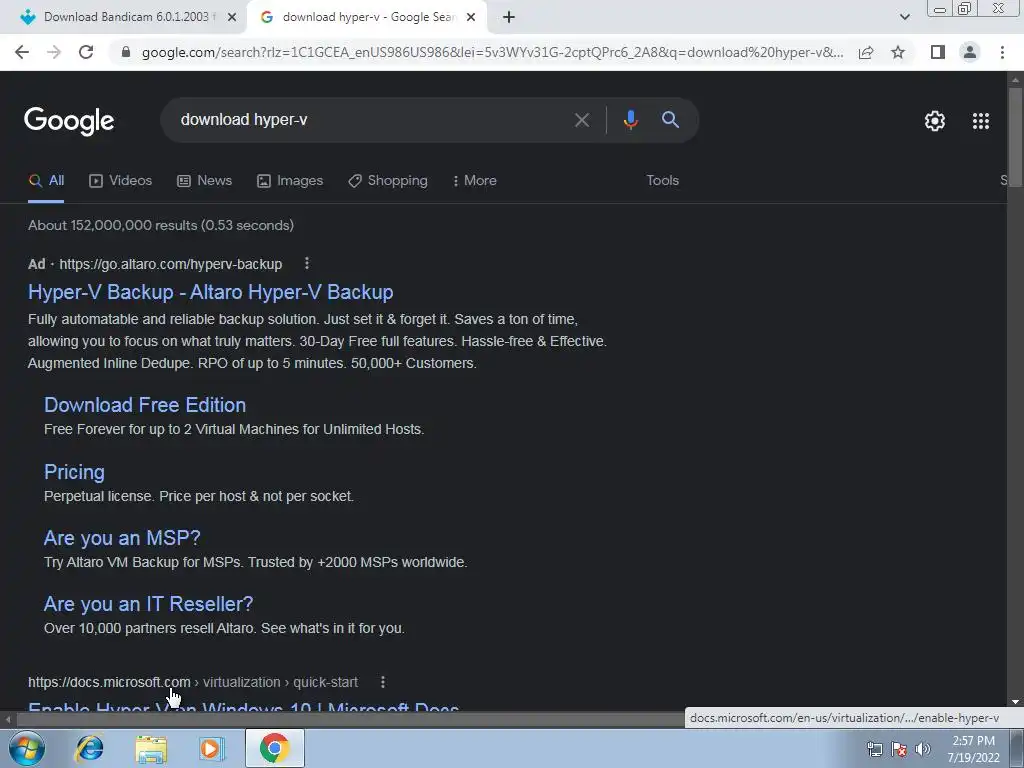Click the vertical scrollbar thumb

click(1015, 138)
